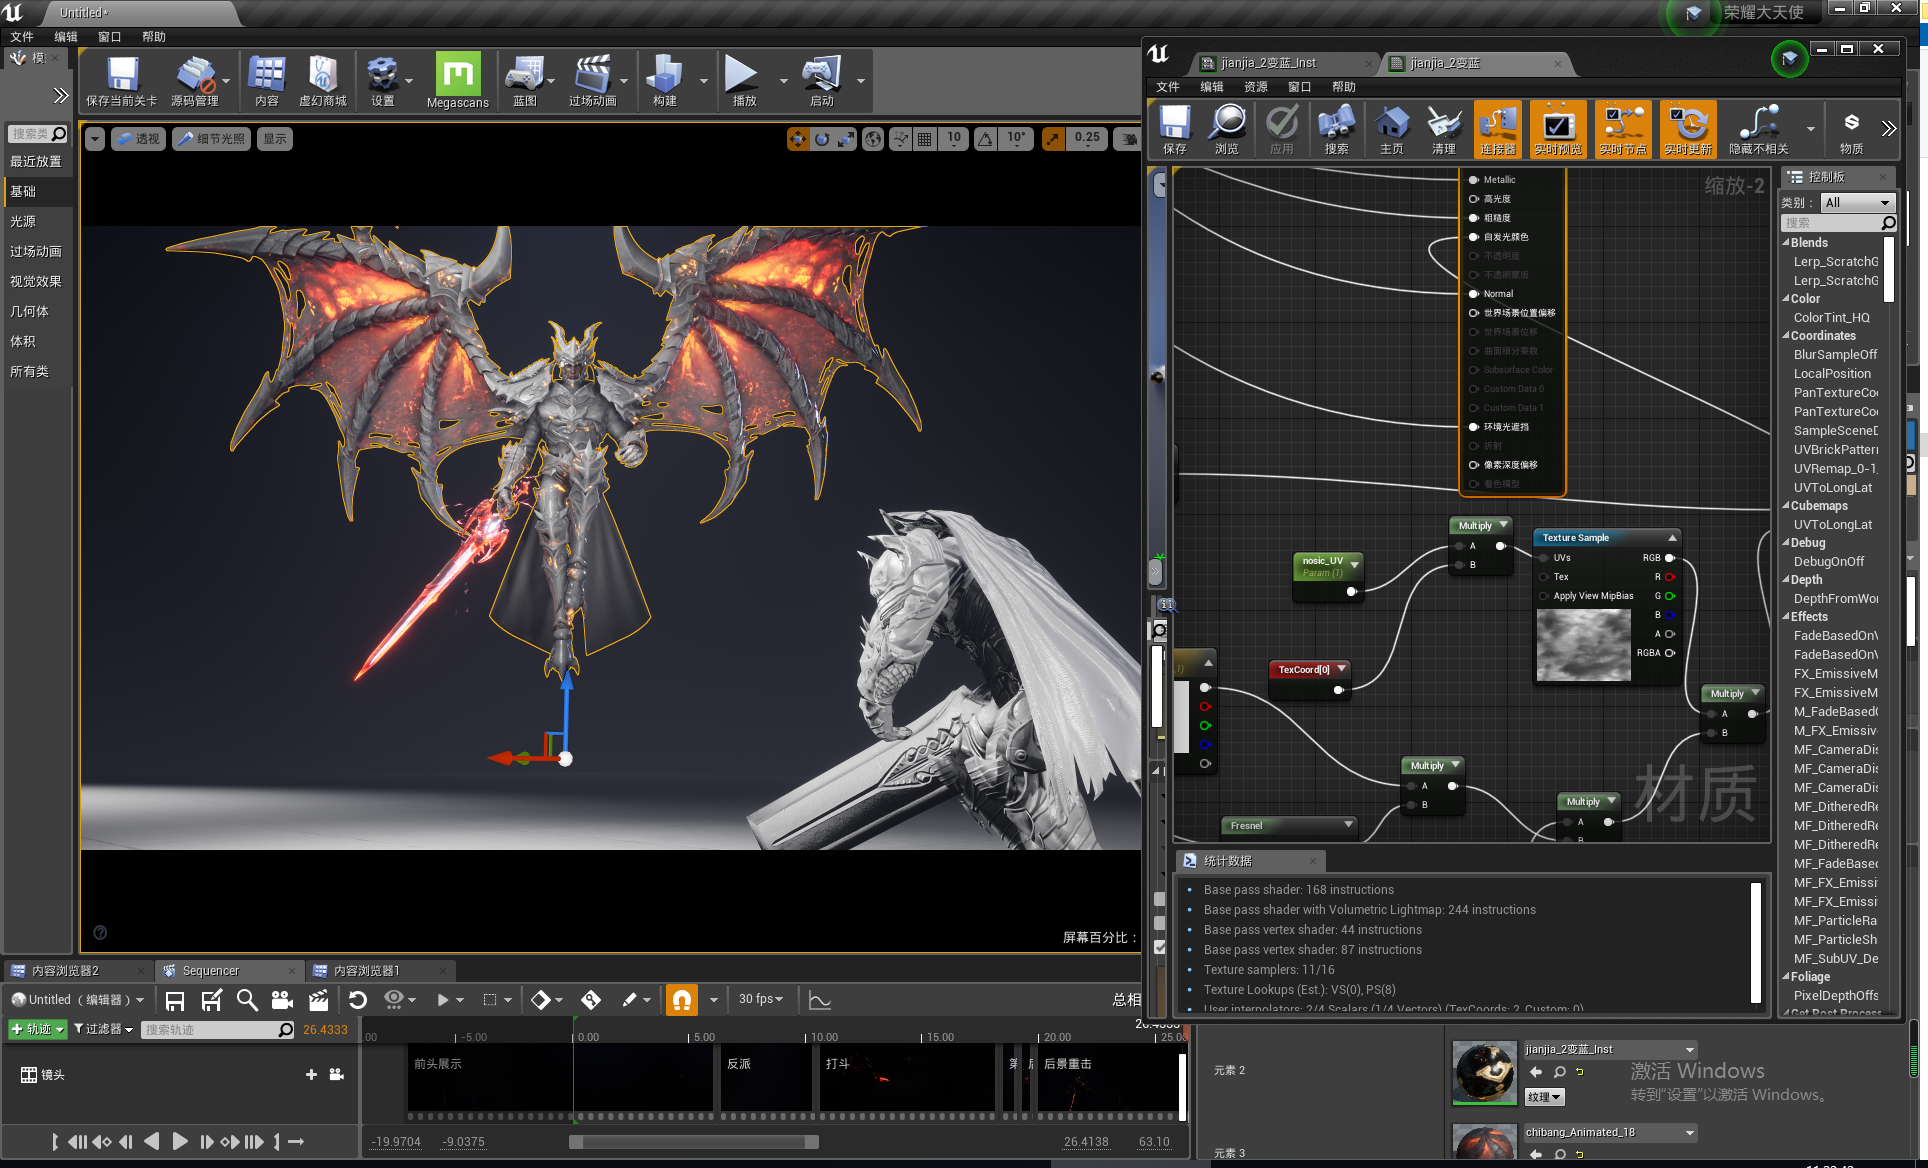Screen dimensions: 1928x1168
Task: Click the 统计数据 panel vertical scrollbar
Action: coord(1756,942)
